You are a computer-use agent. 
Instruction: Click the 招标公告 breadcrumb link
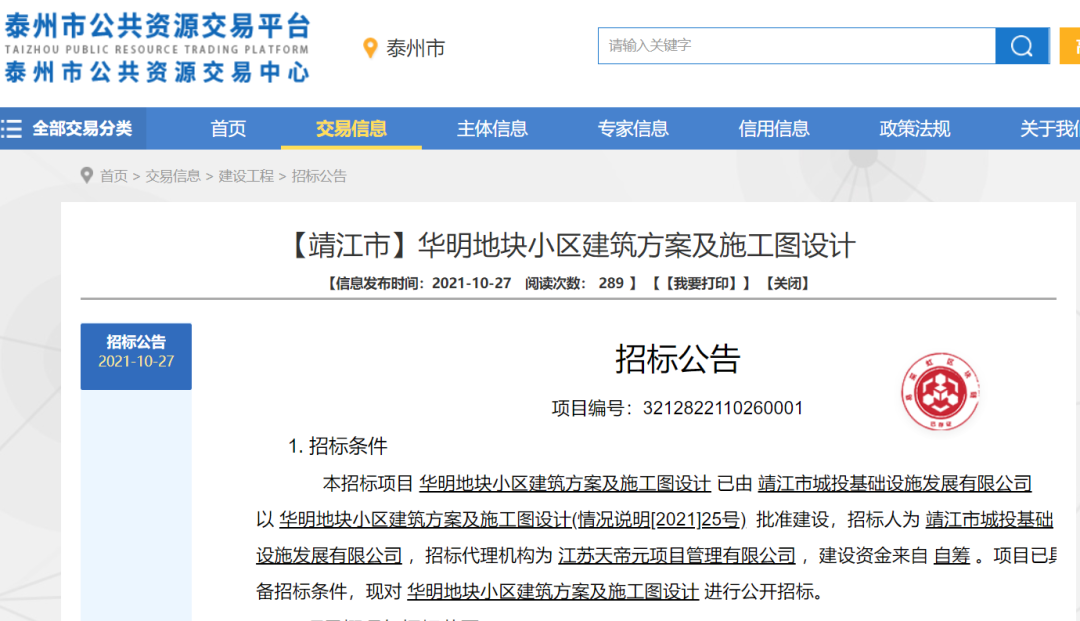[319, 176]
